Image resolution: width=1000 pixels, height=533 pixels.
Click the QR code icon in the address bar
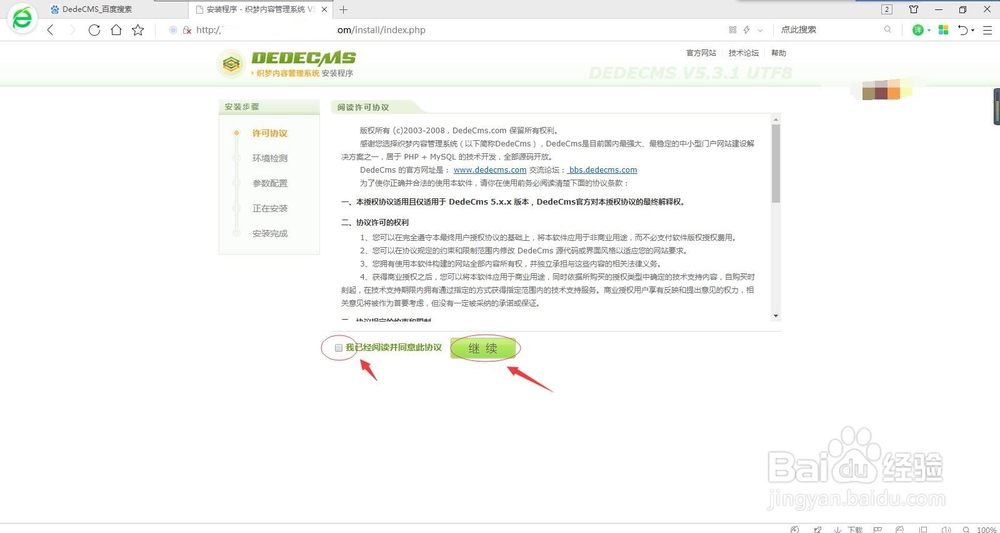pos(732,30)
